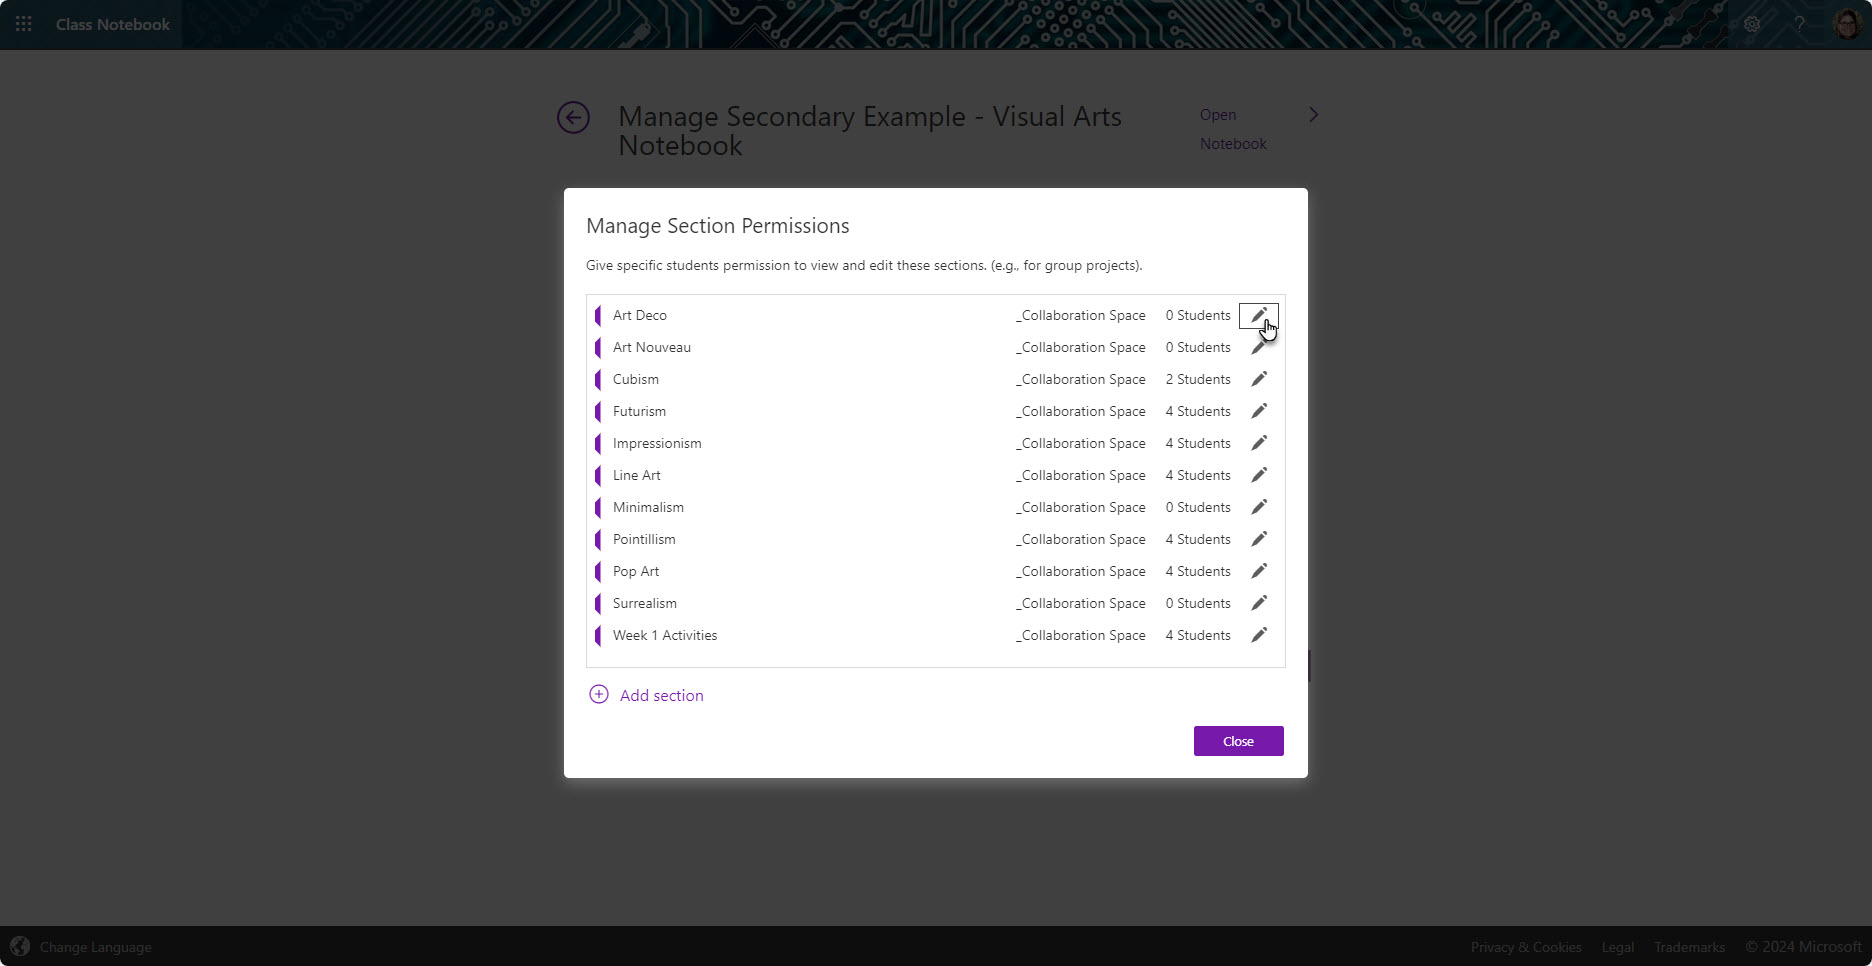Open the Legal footer link
Viewport: 1872px width, 966px height.
click(1618, 947)
